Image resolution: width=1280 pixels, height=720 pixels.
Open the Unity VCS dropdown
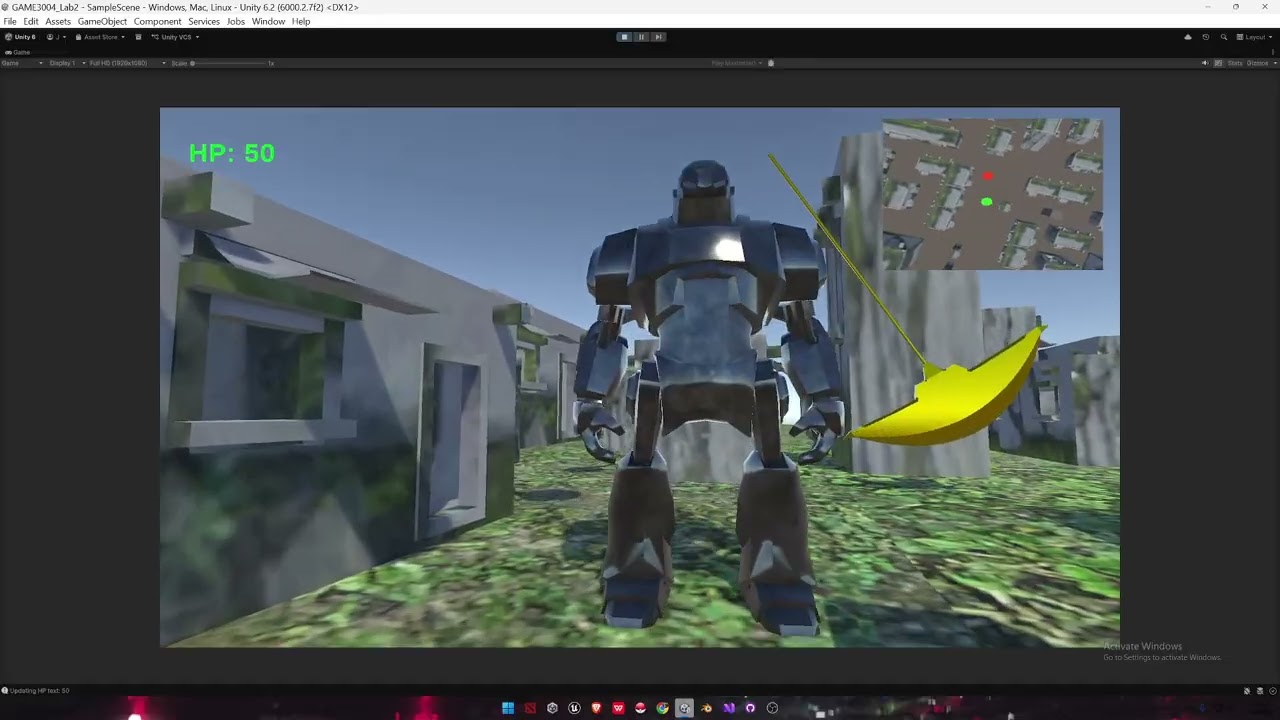tap(175, 37)
